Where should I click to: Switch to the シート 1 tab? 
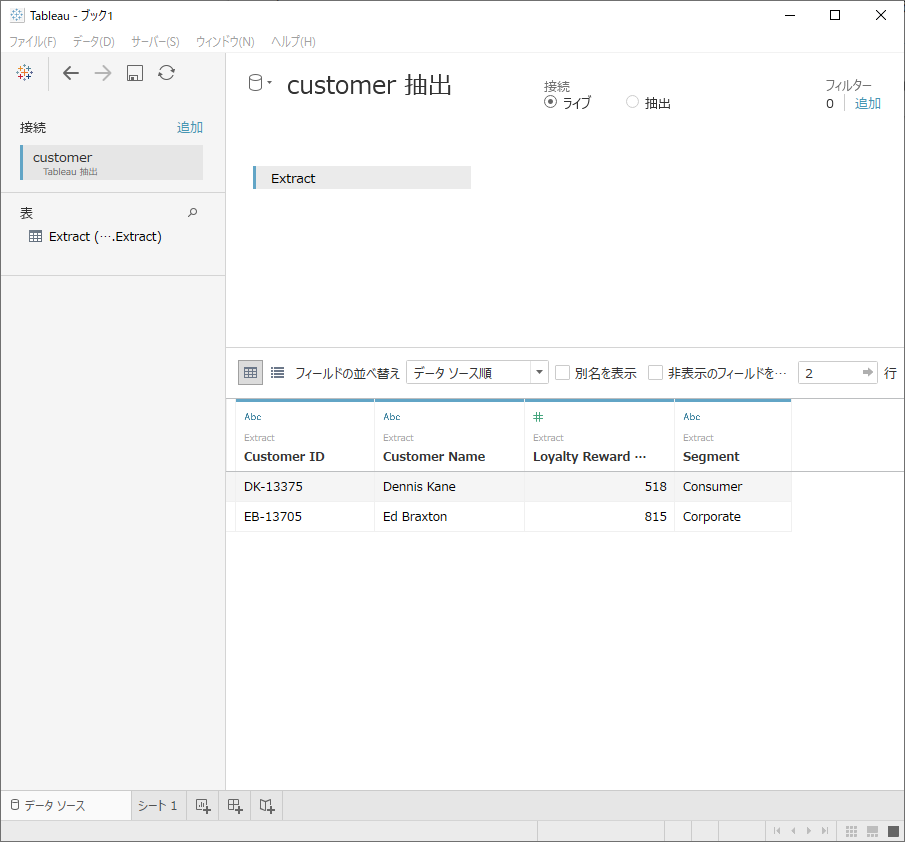157,805
